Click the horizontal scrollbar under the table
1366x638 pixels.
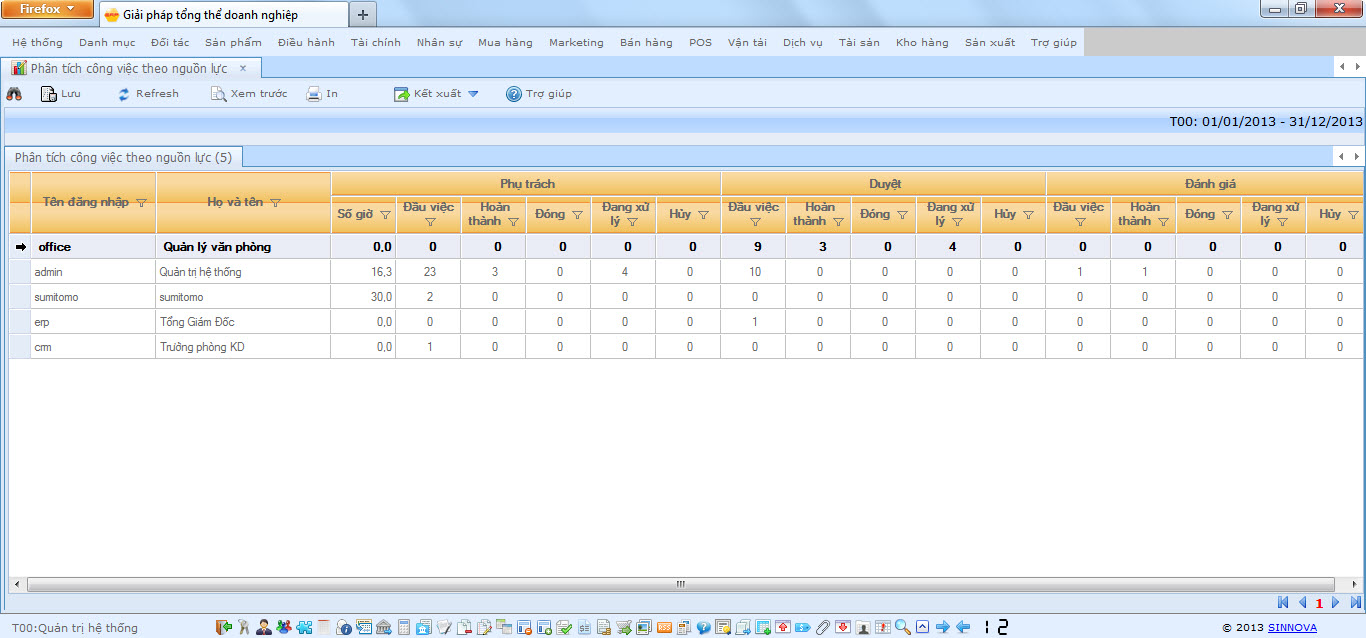point(680,584)
